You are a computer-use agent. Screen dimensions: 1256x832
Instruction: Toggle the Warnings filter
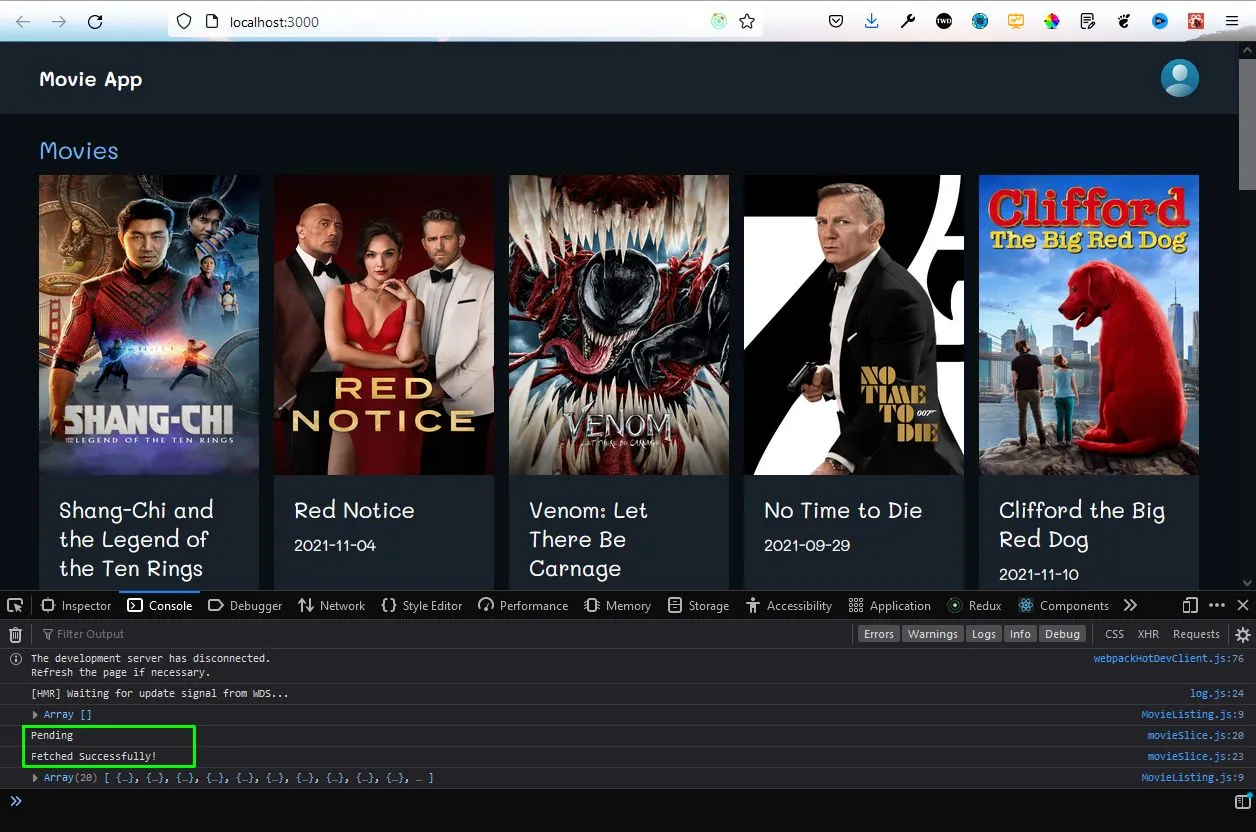(933, 634)
